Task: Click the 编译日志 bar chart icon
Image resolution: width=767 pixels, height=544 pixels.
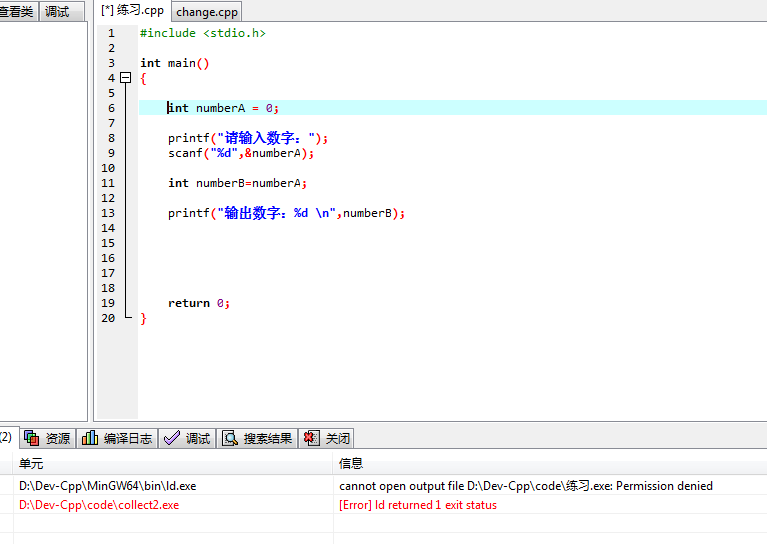Action: tap(90, 438)
